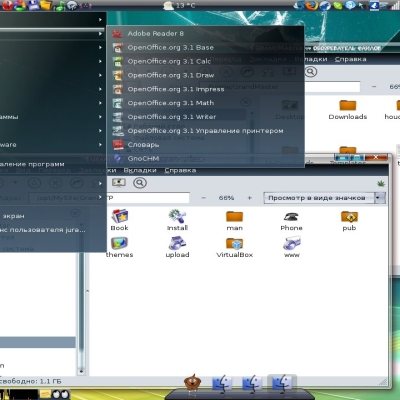Expand the submenu arrow beside 'ware'
400x400 pixels.
coord(100,145)
